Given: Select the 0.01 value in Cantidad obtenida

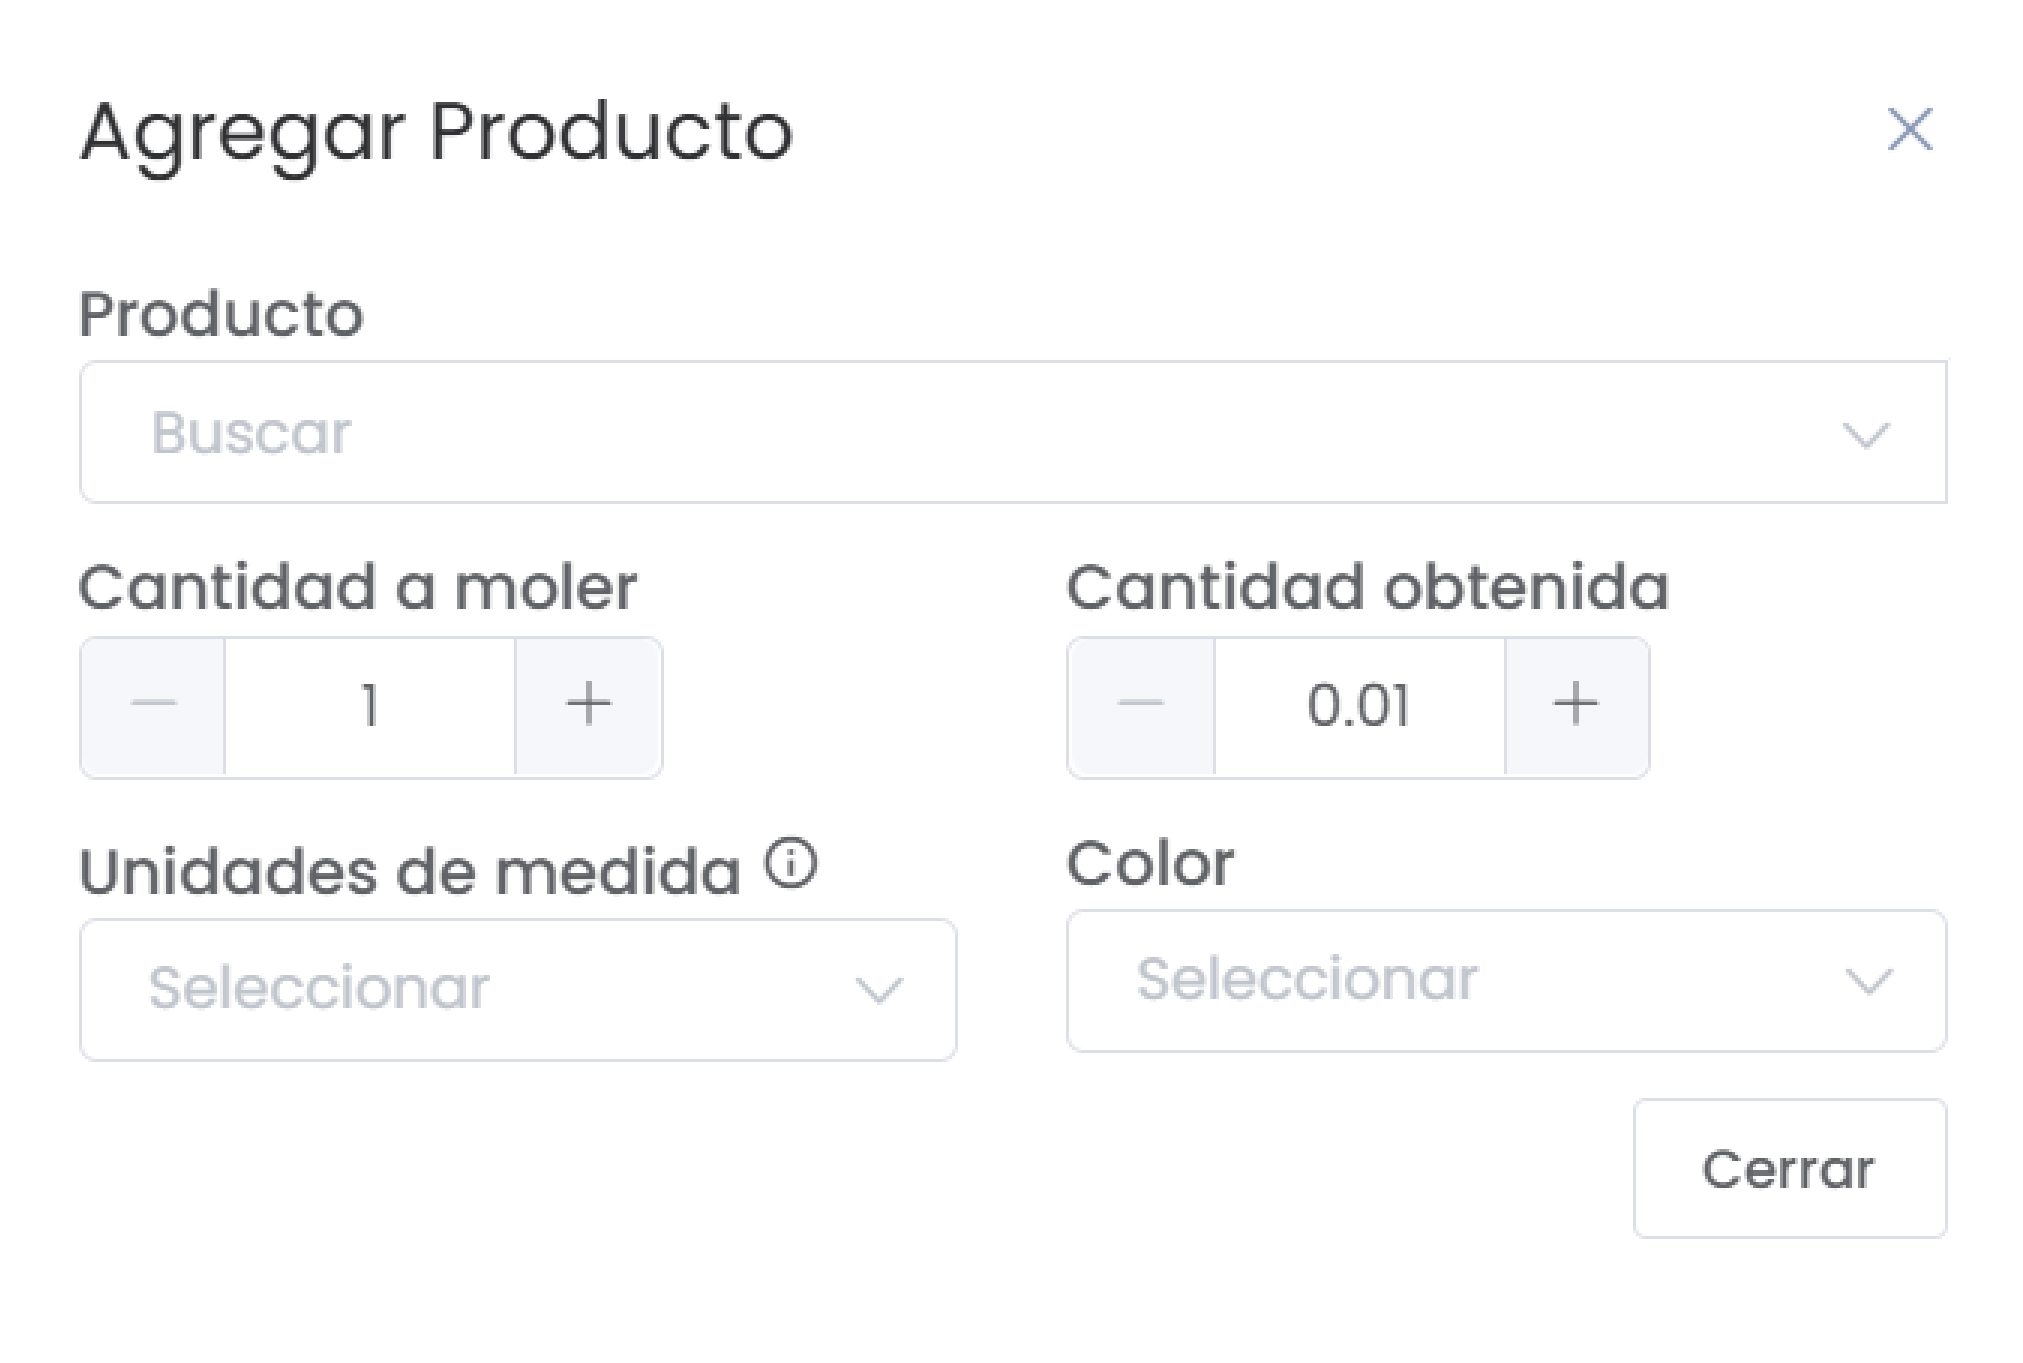Looking at the screenshot, I should tap(1358, 704).
